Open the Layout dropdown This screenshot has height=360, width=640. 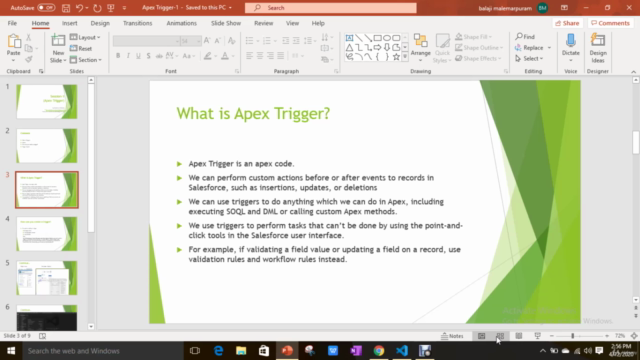click(85, 37)
